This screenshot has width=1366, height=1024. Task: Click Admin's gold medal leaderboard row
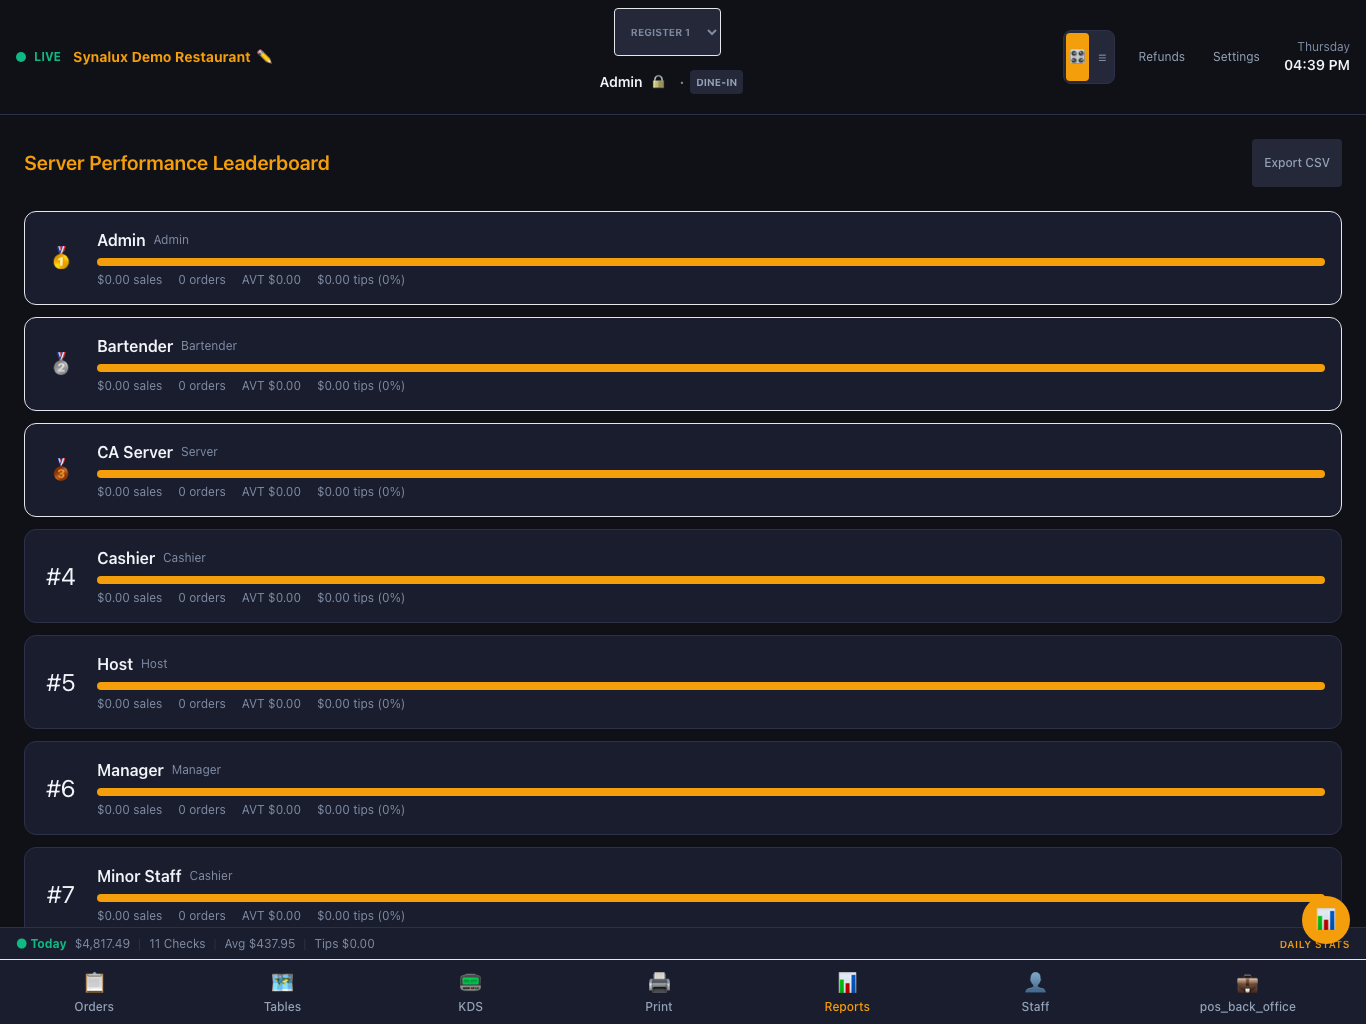pos(683,258)
